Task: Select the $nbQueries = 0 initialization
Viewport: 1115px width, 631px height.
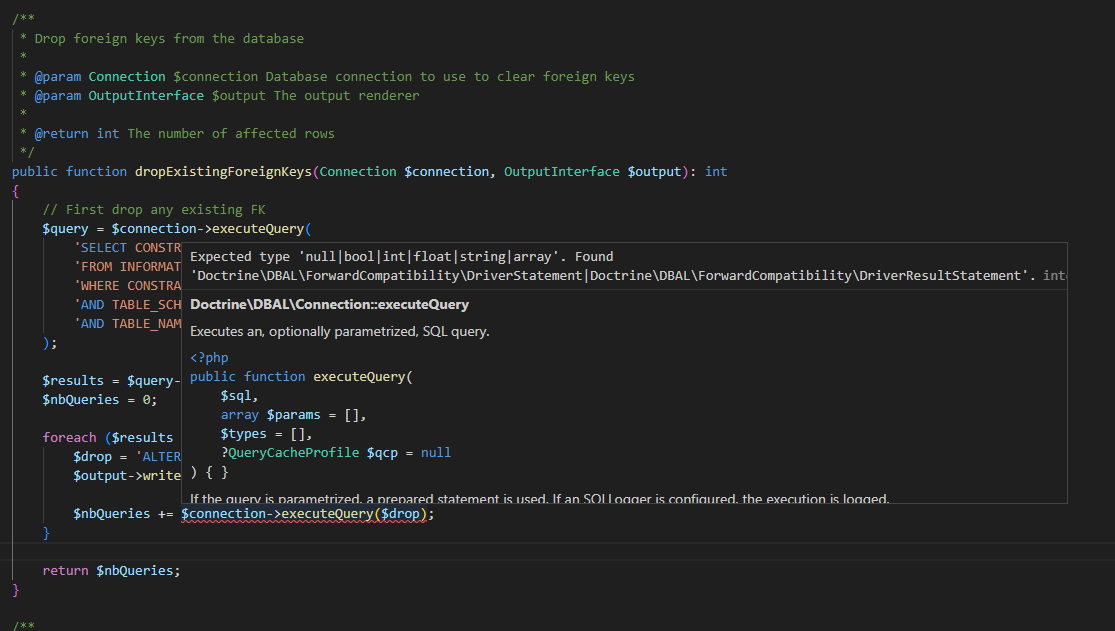Action: 100,399
